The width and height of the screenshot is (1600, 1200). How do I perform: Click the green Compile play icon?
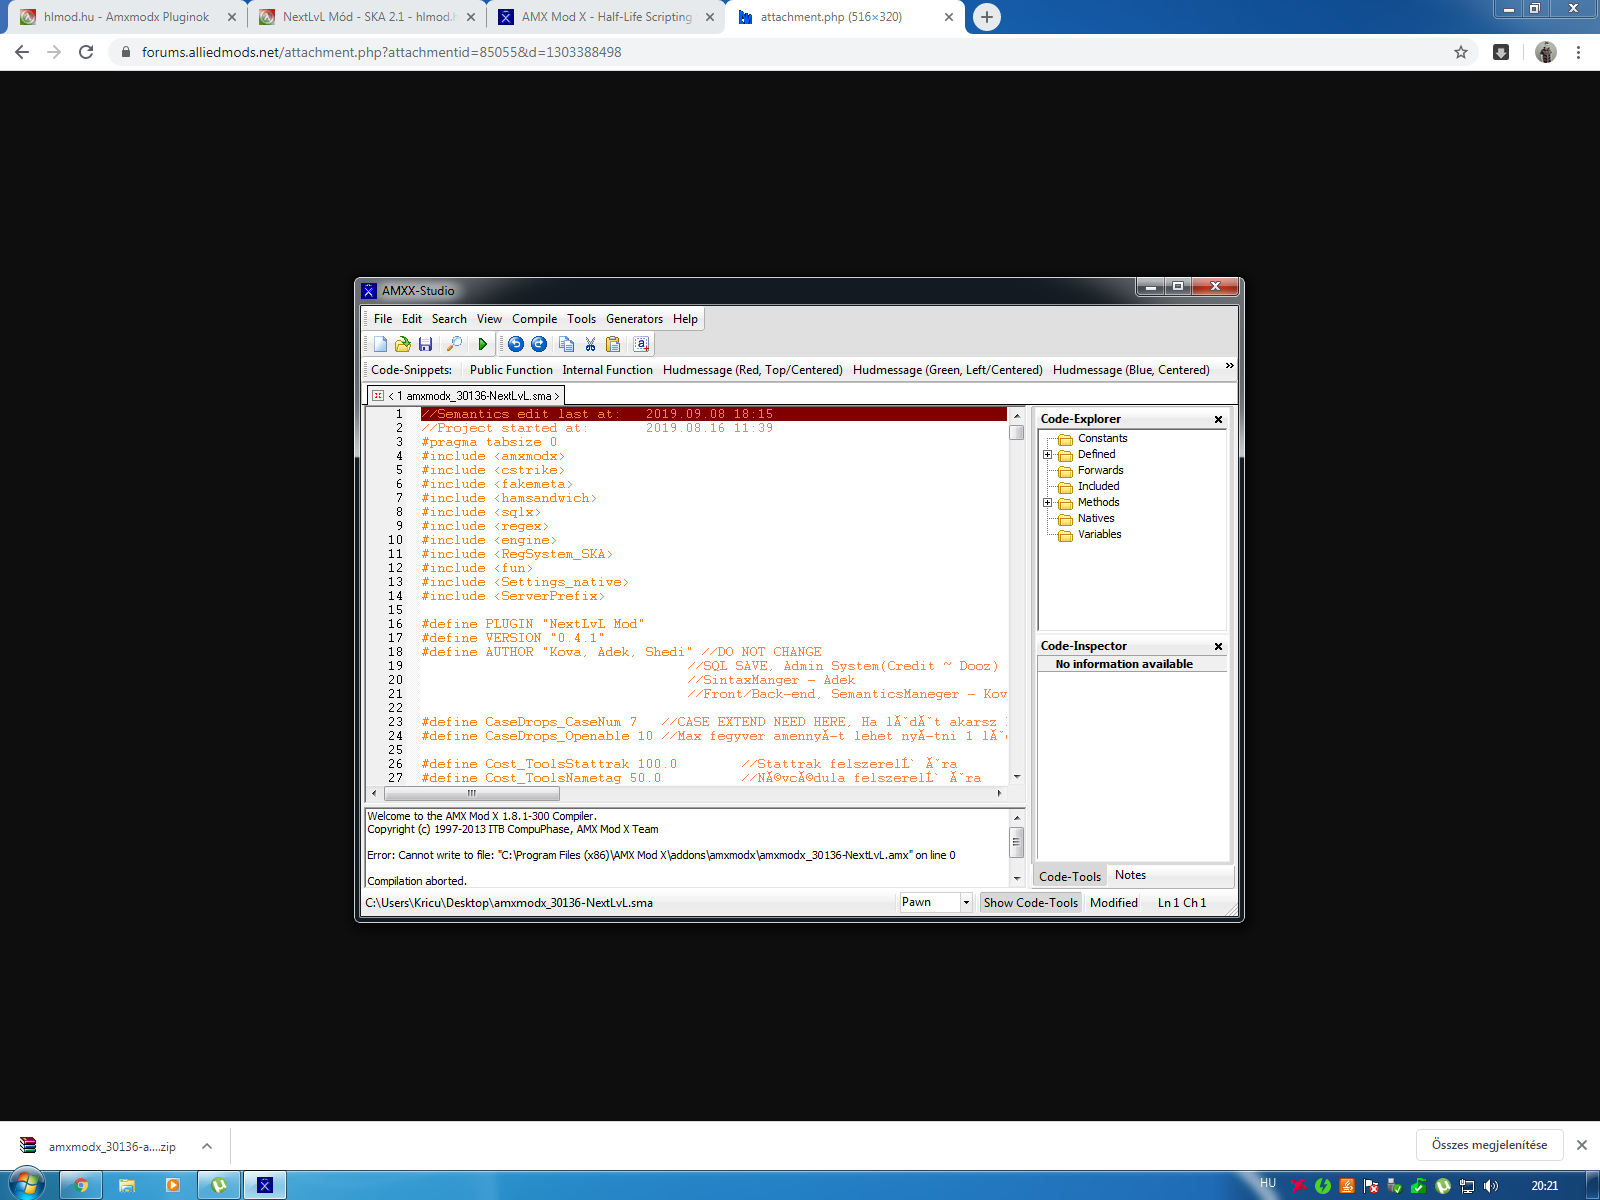tap(482, 344)
